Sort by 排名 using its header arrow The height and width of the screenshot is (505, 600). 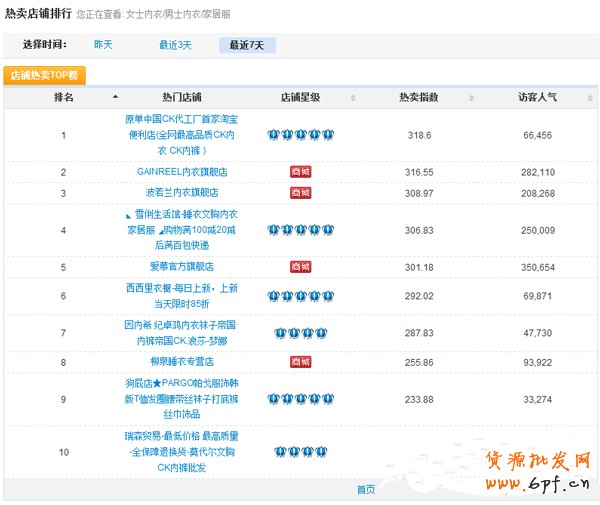point(115,97)
